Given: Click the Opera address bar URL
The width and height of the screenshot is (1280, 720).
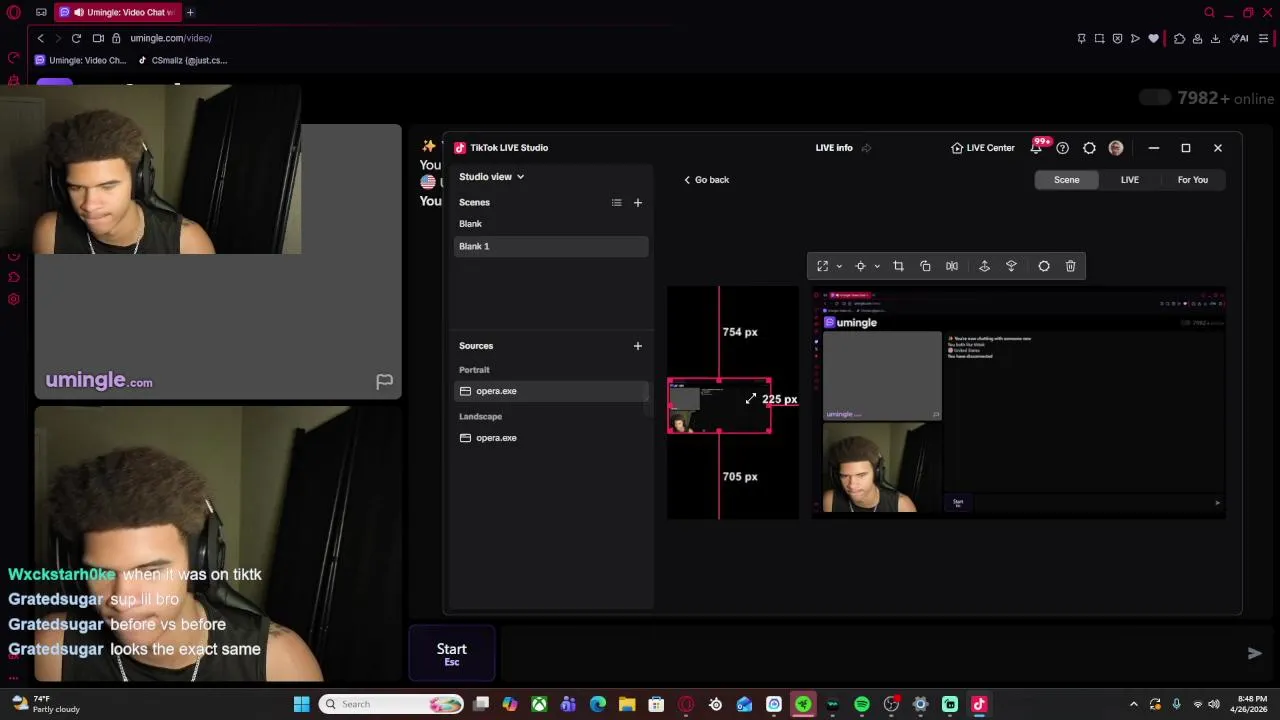Looking at the screenshot, I should point(171,38).
